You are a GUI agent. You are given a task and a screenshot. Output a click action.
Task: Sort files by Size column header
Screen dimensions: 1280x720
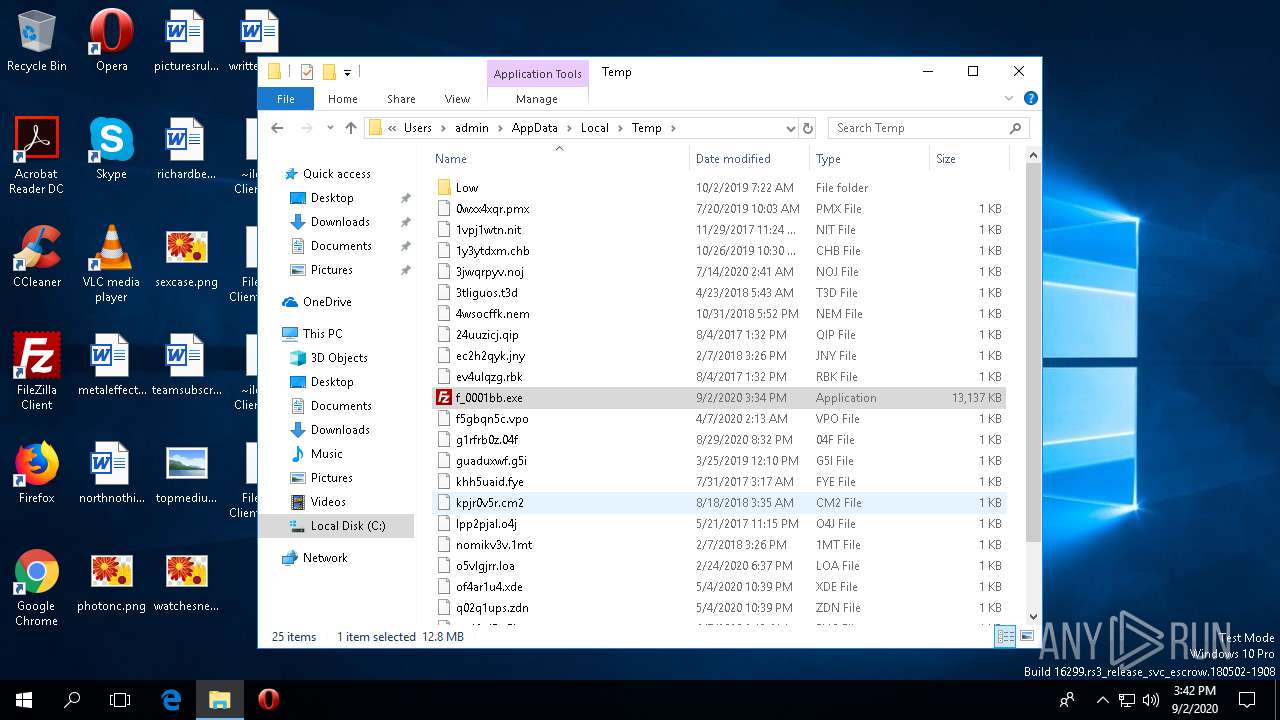click(969, 159)
